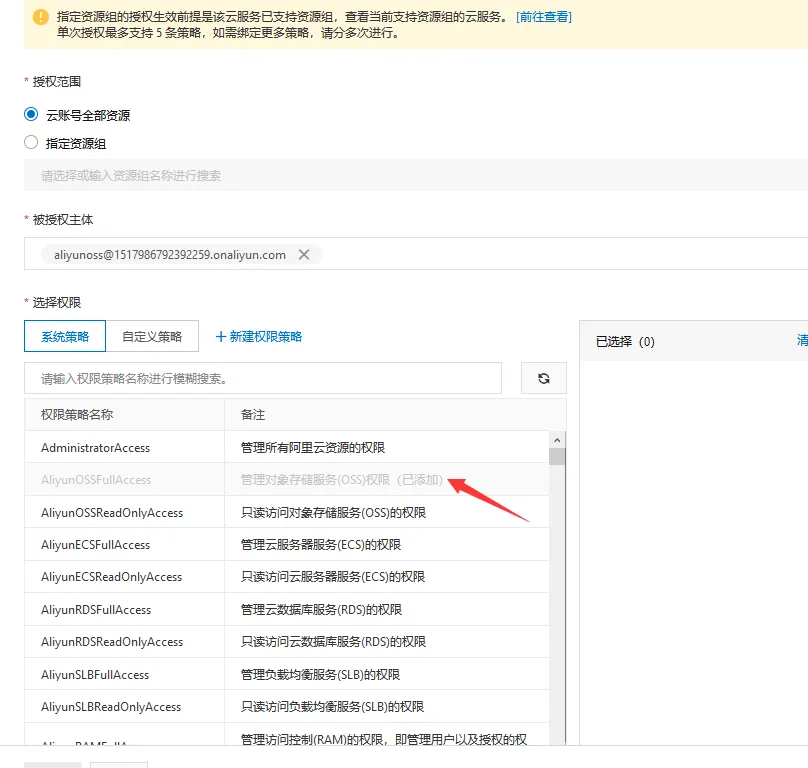Click the 只读访问对象存储服务(OSS)的权限 remark

333,512
